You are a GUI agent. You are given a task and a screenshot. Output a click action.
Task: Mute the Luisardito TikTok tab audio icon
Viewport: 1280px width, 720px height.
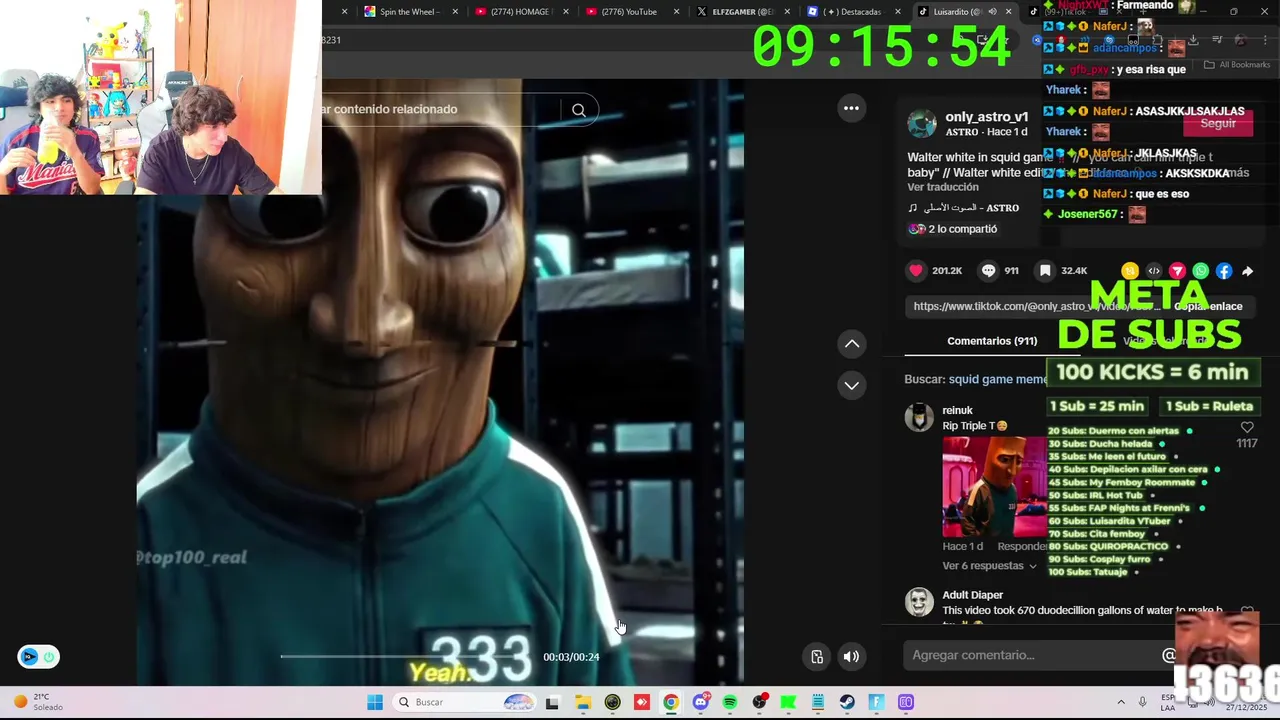tap(992, 12)
